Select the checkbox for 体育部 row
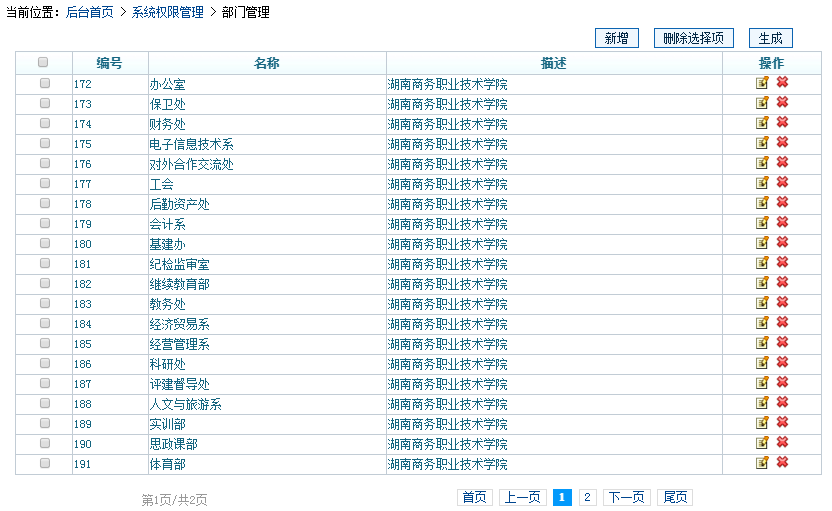The height and width of the screenshot is (511, 832). [x=45, y=463]
